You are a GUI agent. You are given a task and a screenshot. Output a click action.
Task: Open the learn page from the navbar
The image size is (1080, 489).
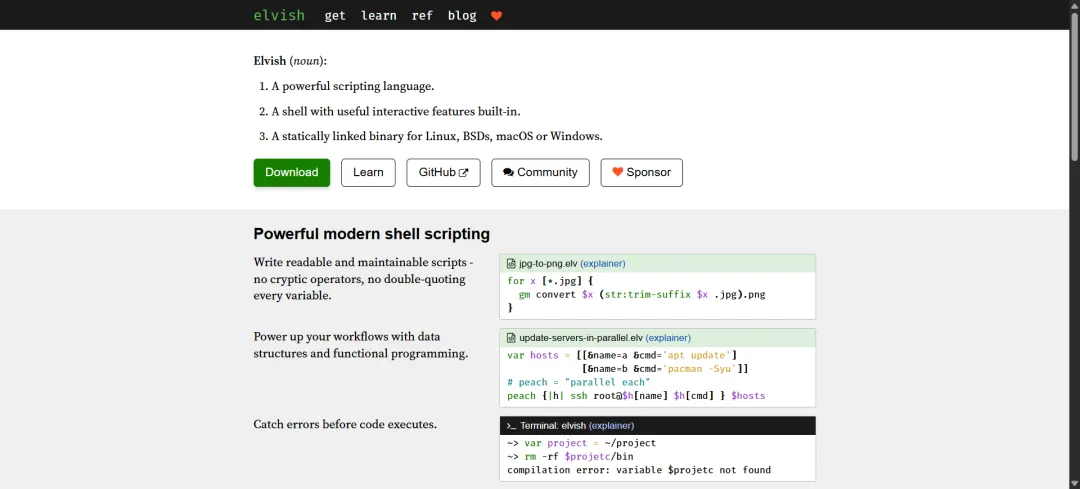pyautogui.click(x=379, y=15)
